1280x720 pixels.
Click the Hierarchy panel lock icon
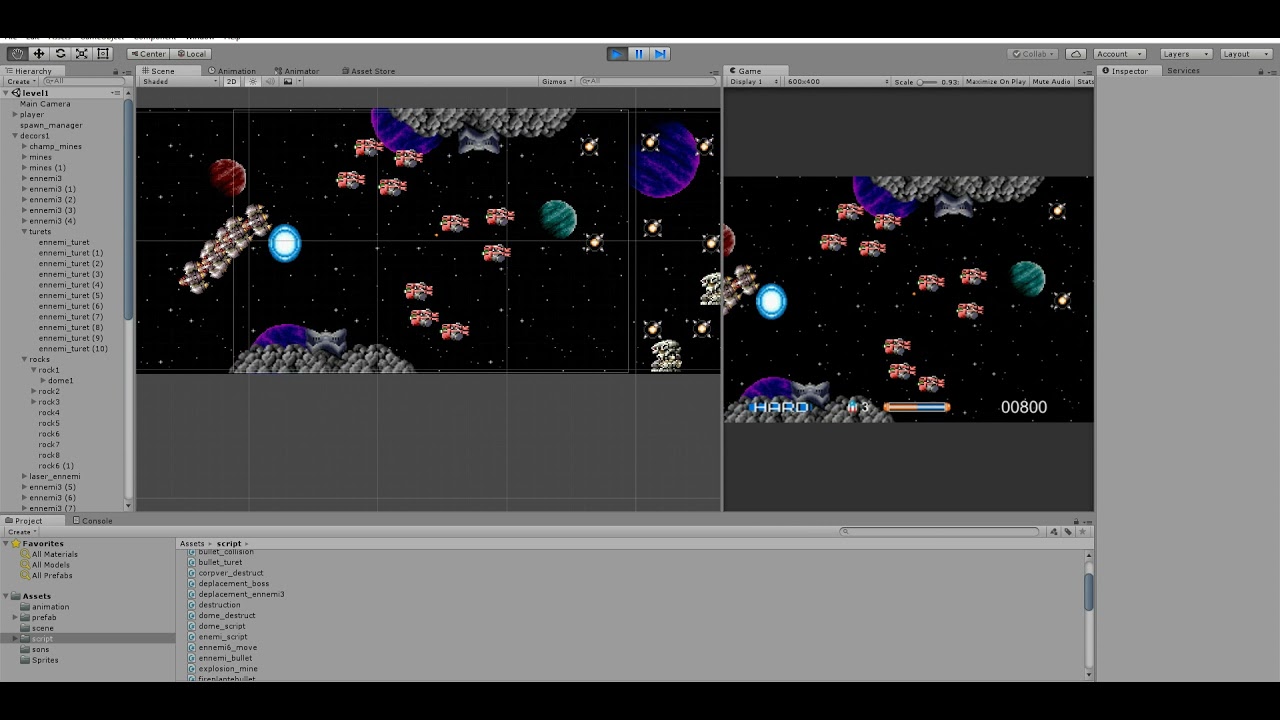(115, 72)
